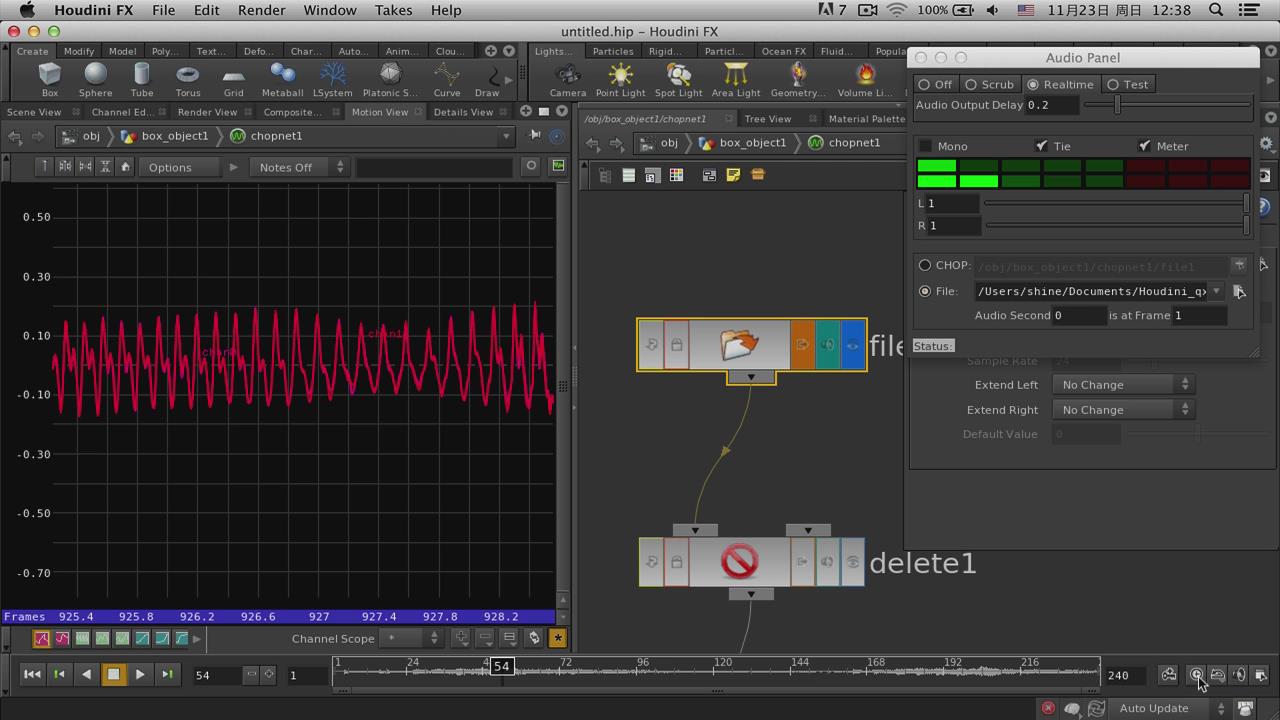
Task: Add a Spot Light from the shelf
Action: coord(679,80)
